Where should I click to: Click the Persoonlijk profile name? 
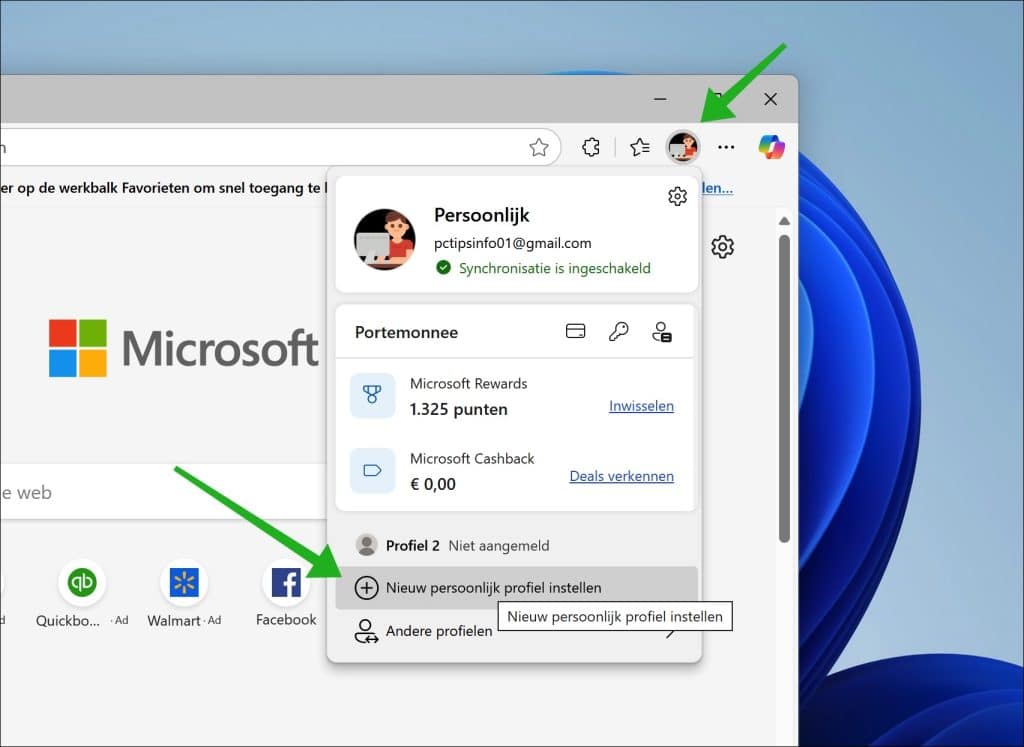[x=482, y=215]
